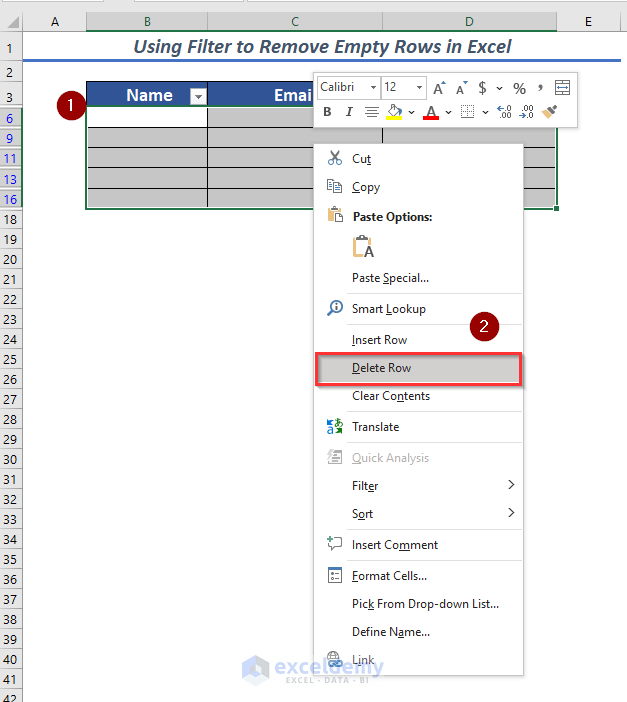The height and width of the screenshot is (702, 627).
Task: Select column A header
Action: click(x=55, y=22)
